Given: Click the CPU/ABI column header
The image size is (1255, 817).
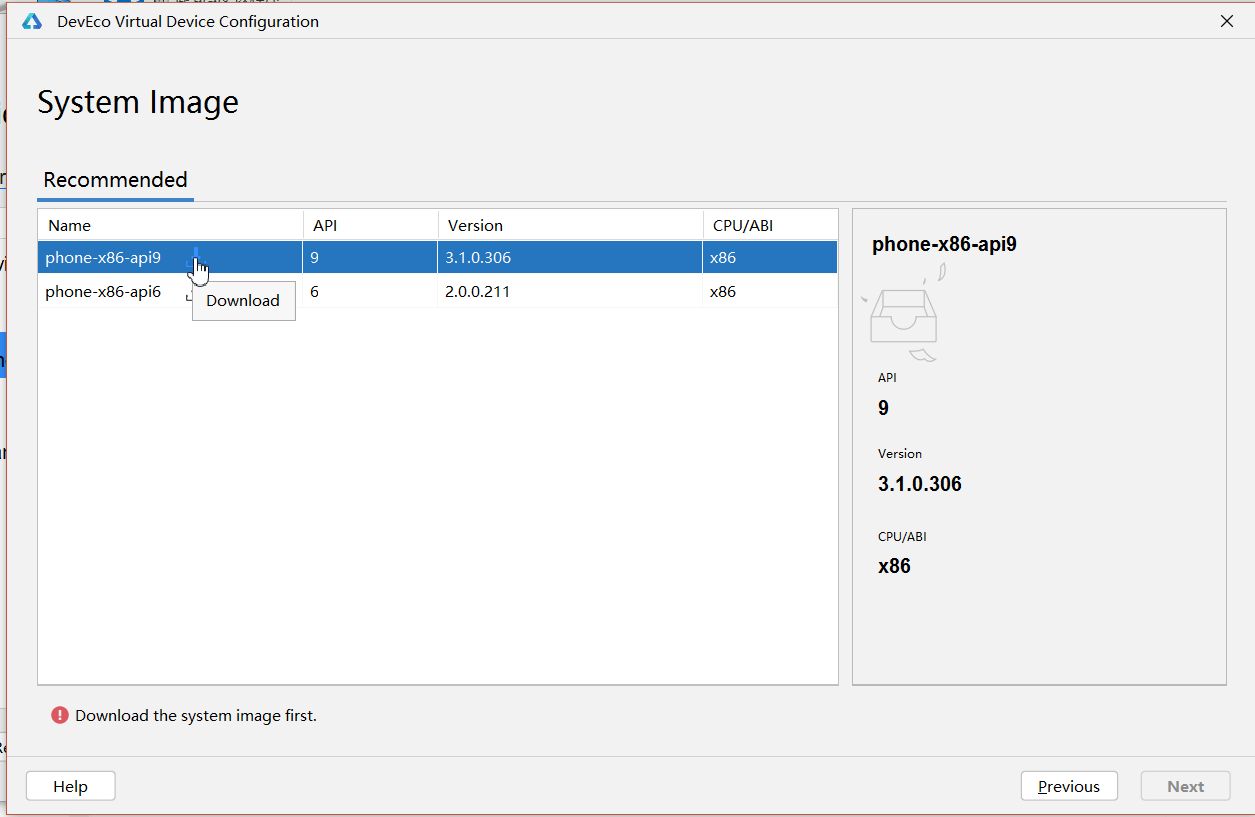Looking at the screenshot, I should coord(770,225).
